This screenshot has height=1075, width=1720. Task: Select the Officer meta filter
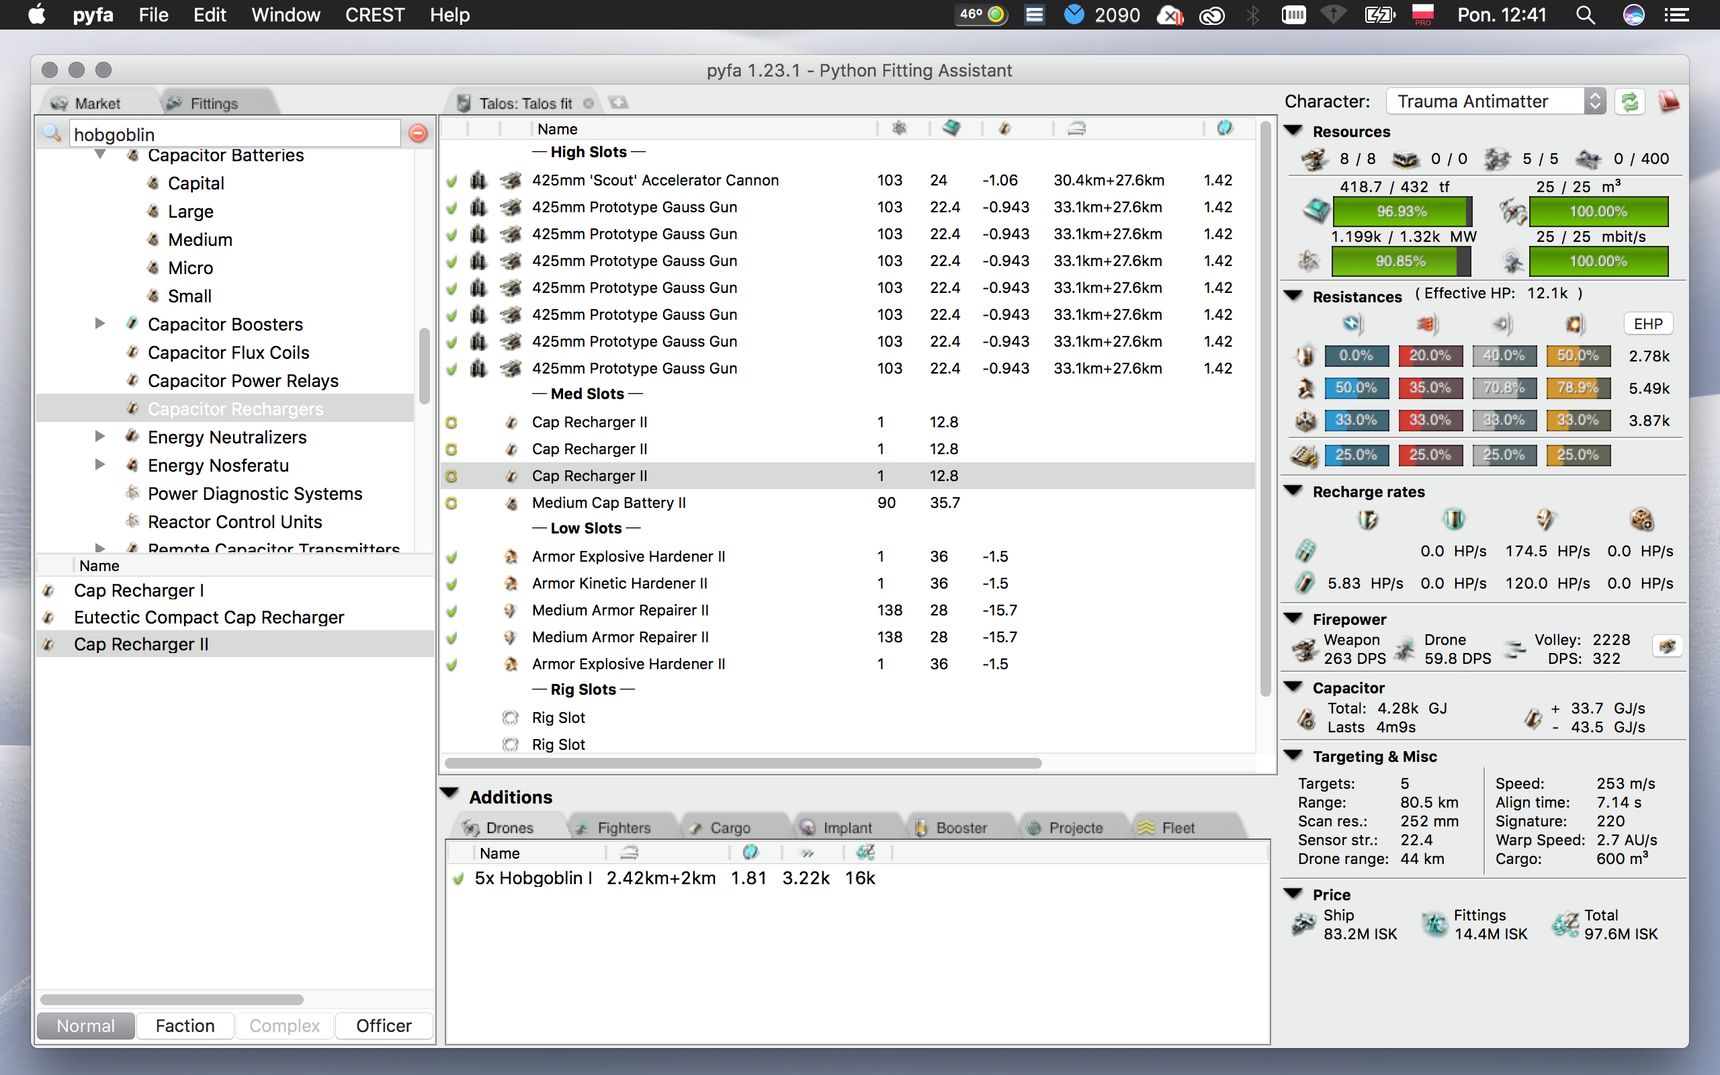coord(384,1026)
